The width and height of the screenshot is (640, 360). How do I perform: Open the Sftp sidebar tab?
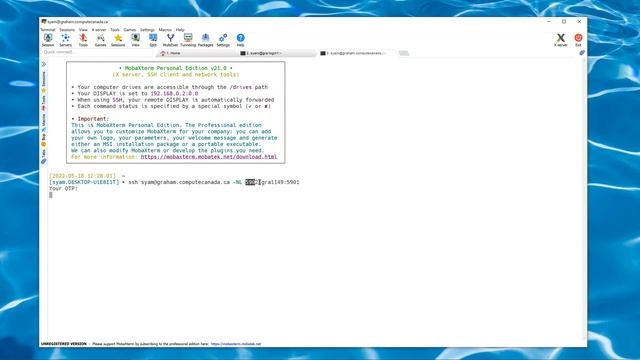pos(44,140)
